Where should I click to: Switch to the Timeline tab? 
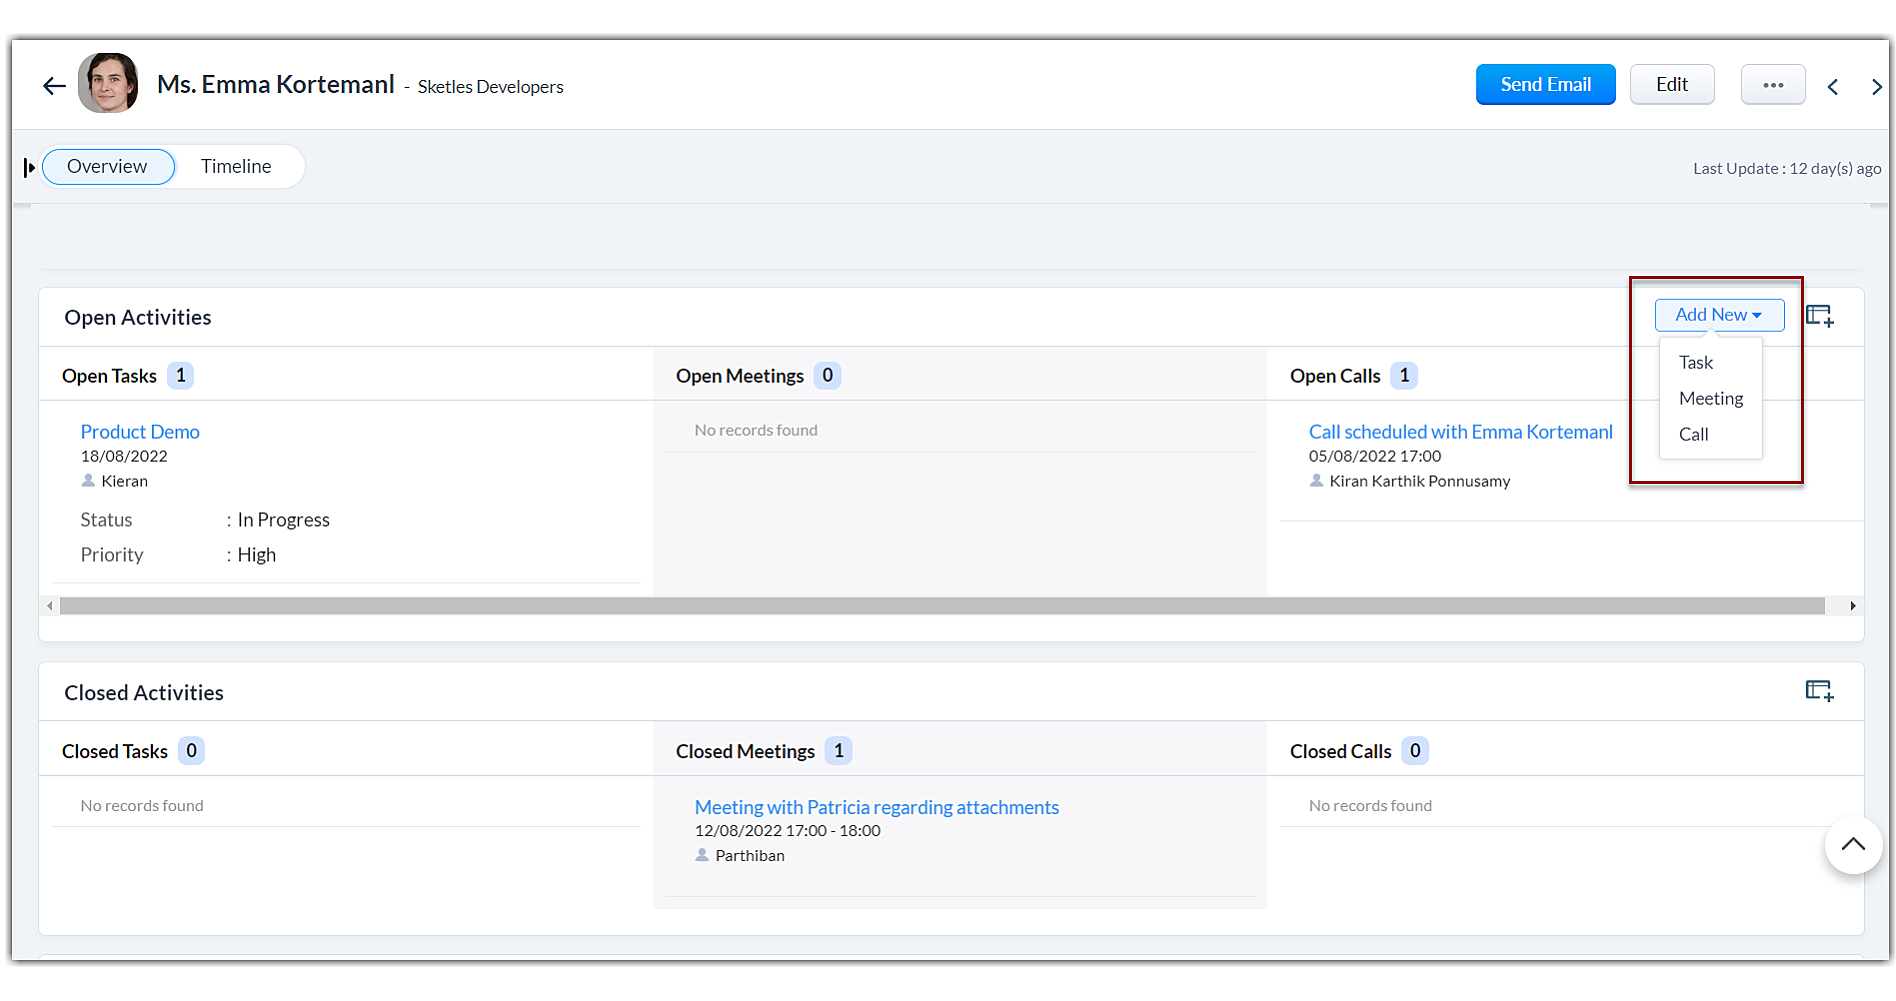point(236,166)
